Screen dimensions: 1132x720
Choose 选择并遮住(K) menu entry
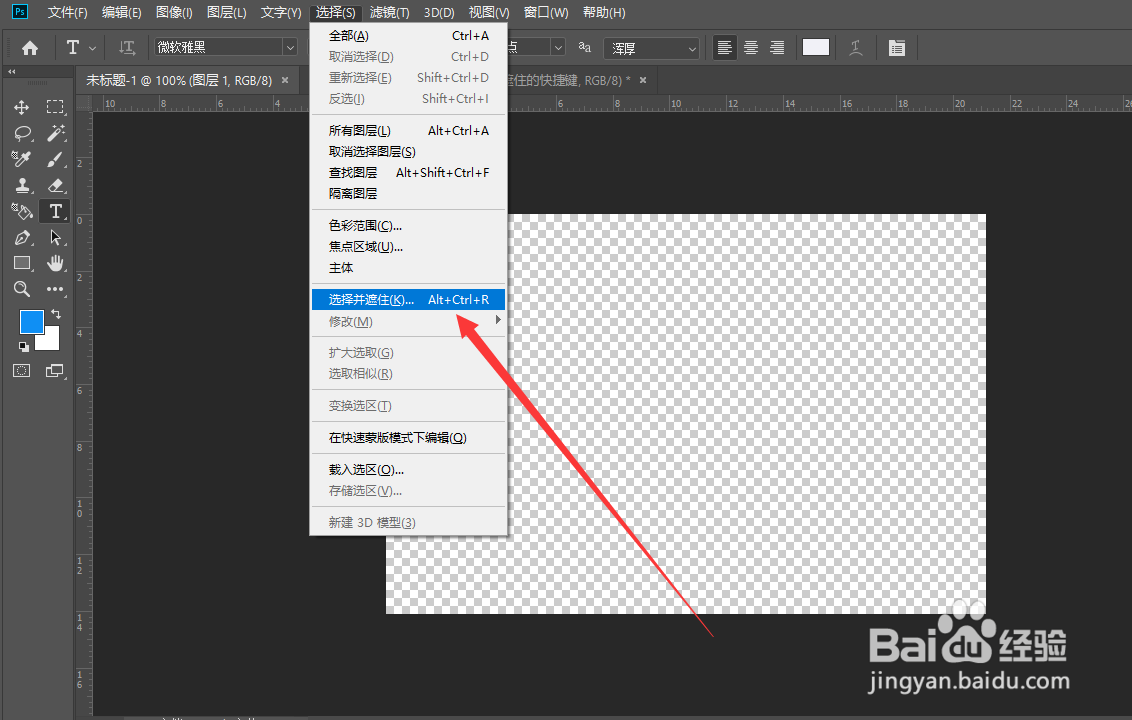pos(408,300)
